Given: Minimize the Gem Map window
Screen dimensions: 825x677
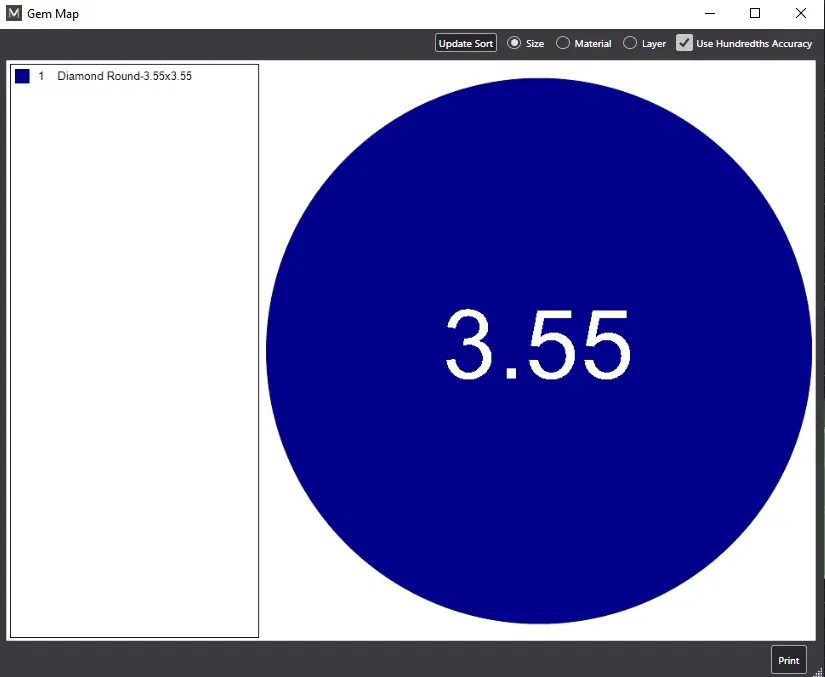Looking at the screenshot, I should click(710, 13).
